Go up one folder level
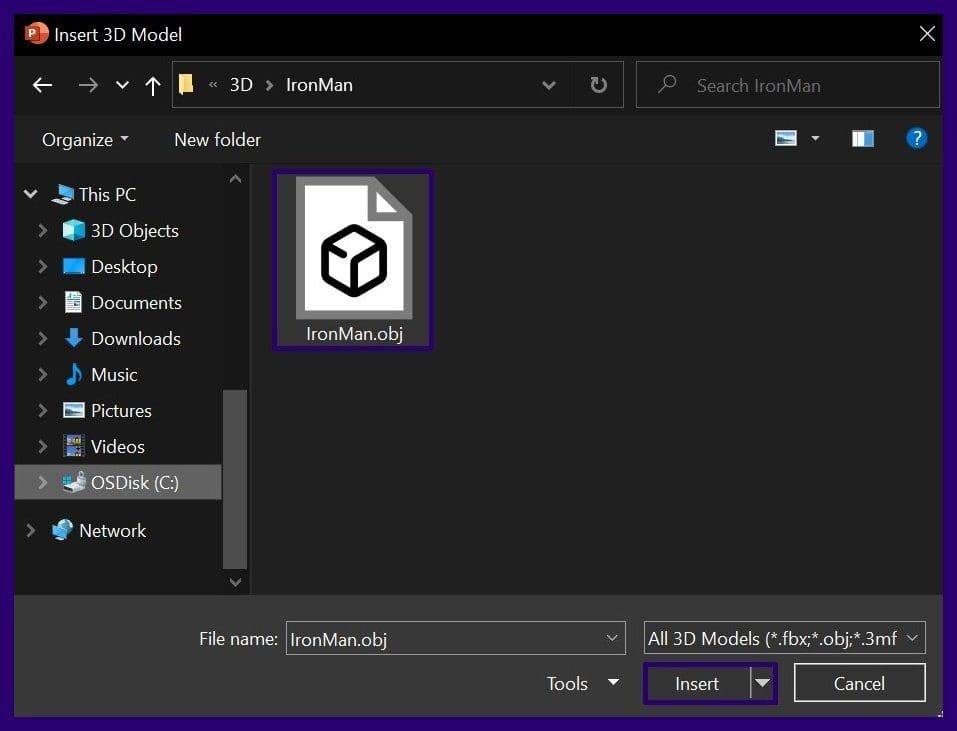 pyautogui.click(x=153, y=85)
